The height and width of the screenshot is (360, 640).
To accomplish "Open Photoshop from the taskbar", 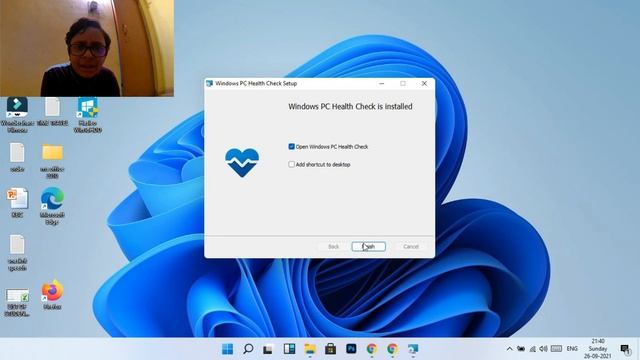I will coord(351,349).
